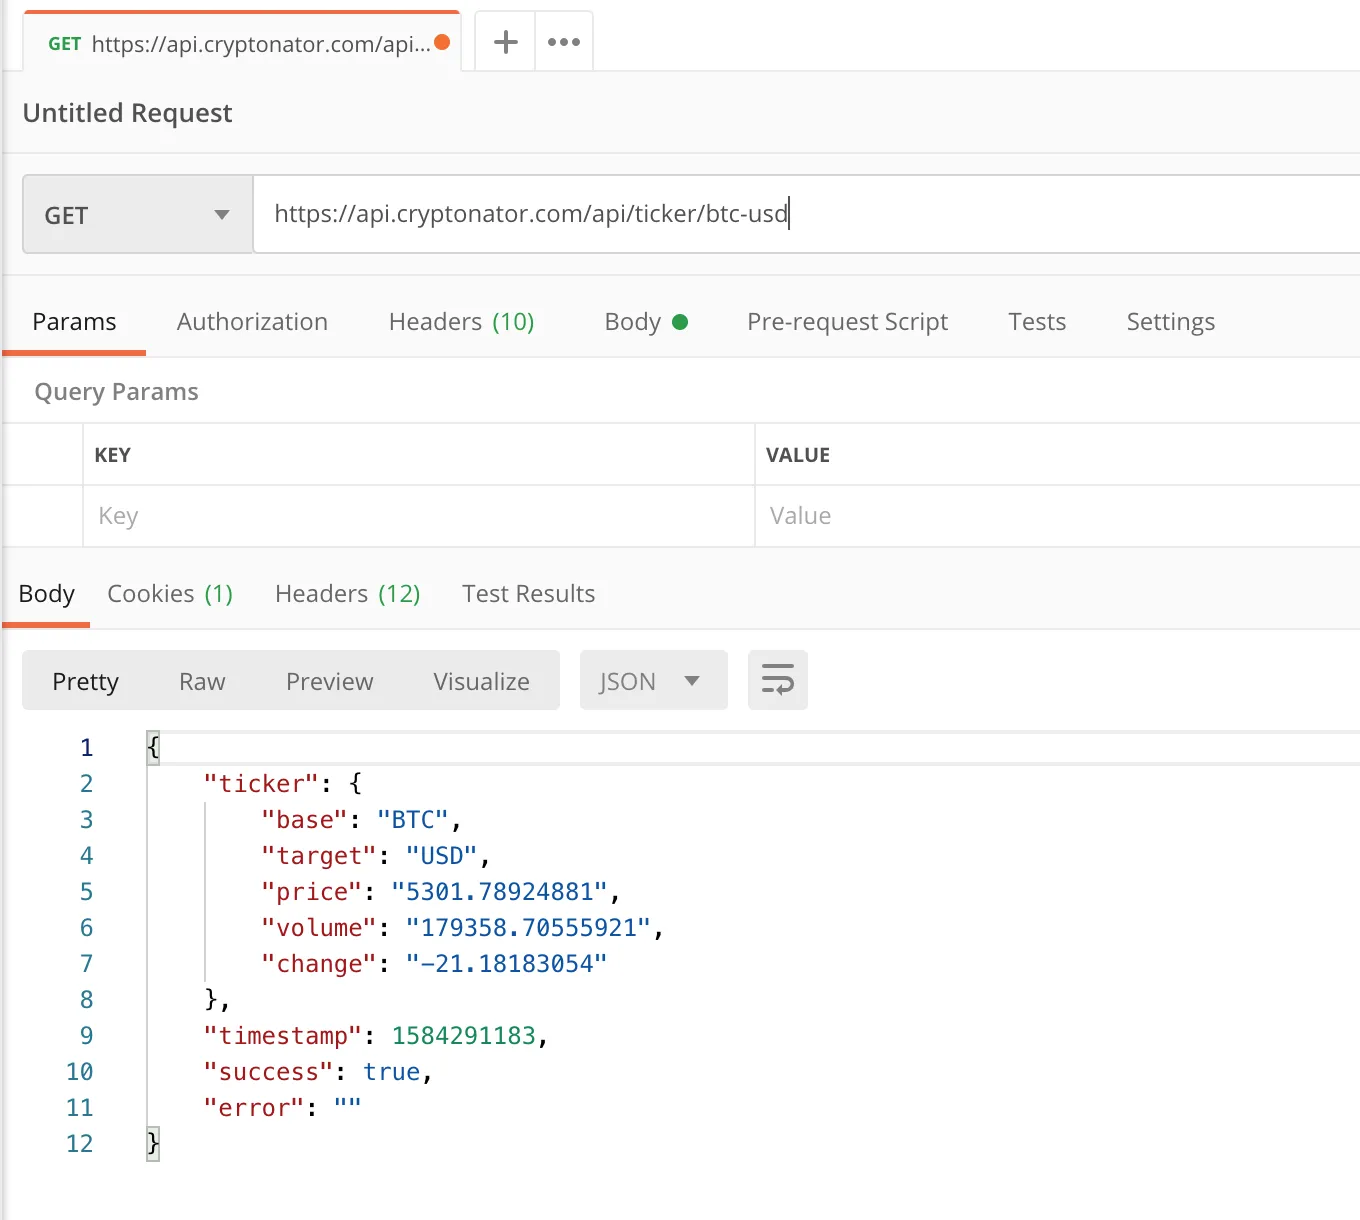
Task: Click the query param Value field
Action: tap(1057, 516)
